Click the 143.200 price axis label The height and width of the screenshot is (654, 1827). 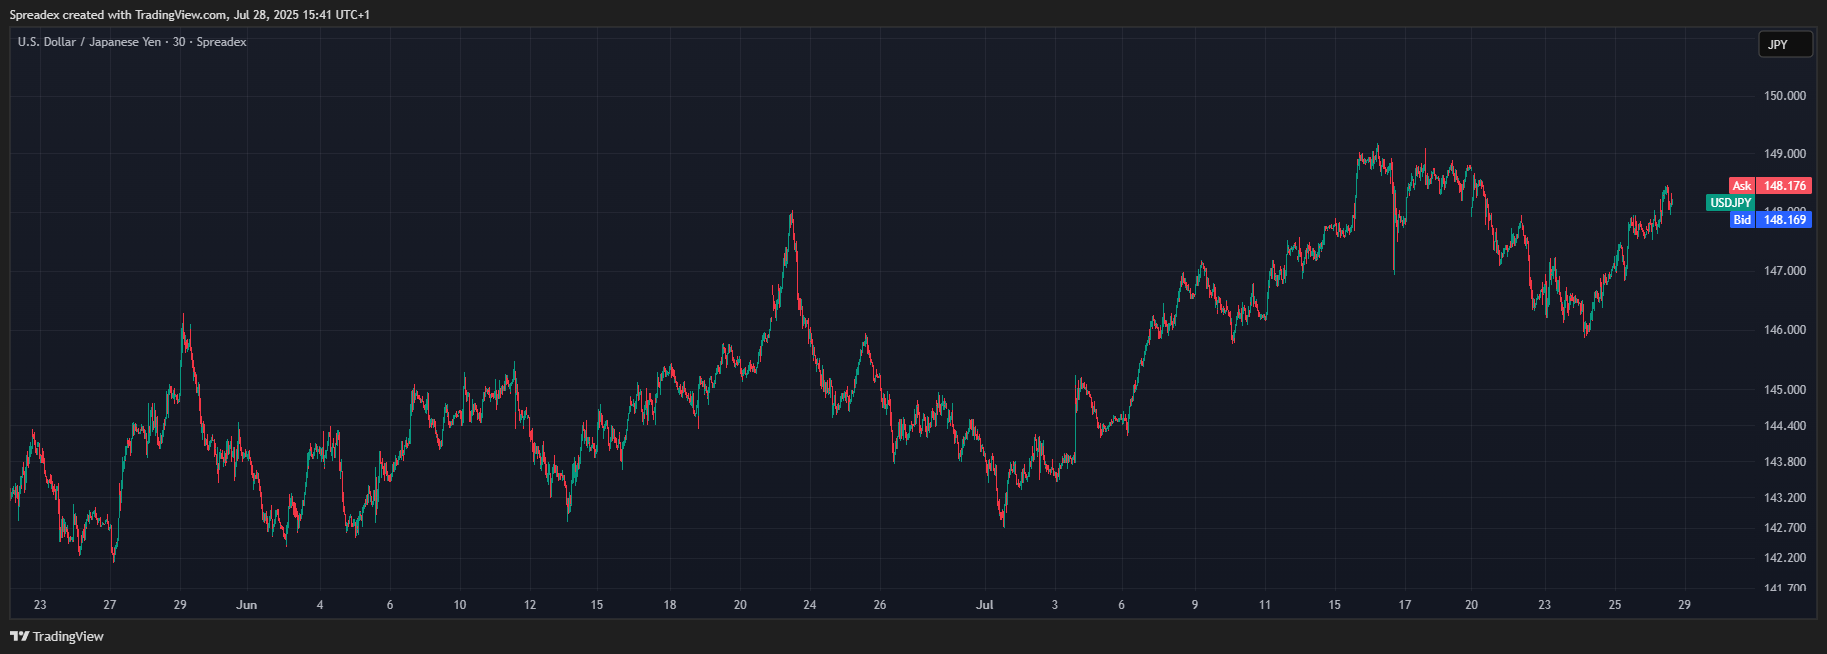[x=1785, y=498]
